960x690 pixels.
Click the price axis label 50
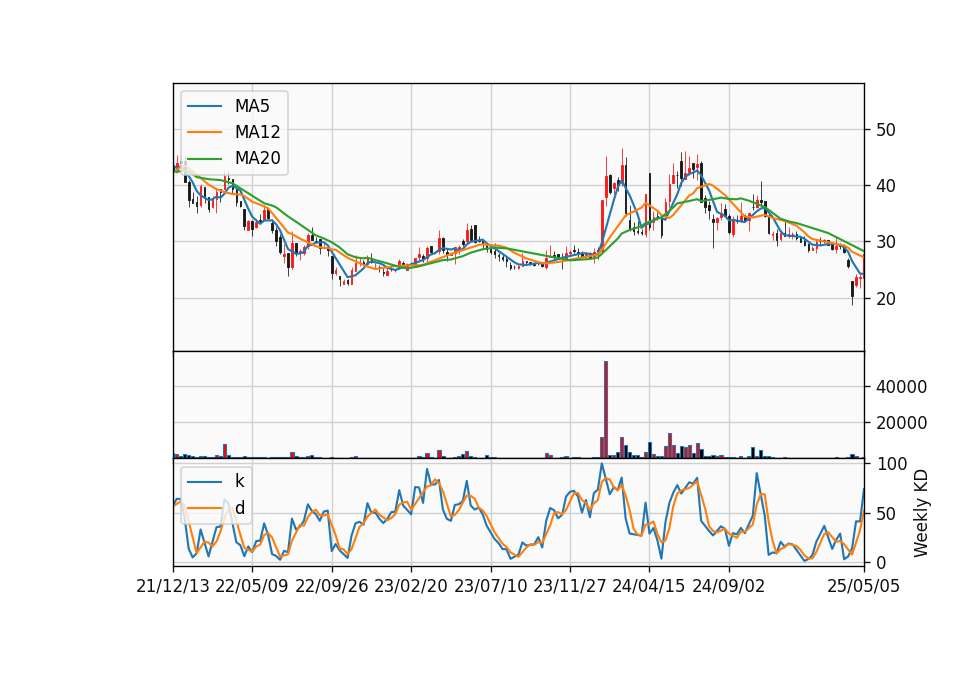pyautogui.click(x=886, y=130)
